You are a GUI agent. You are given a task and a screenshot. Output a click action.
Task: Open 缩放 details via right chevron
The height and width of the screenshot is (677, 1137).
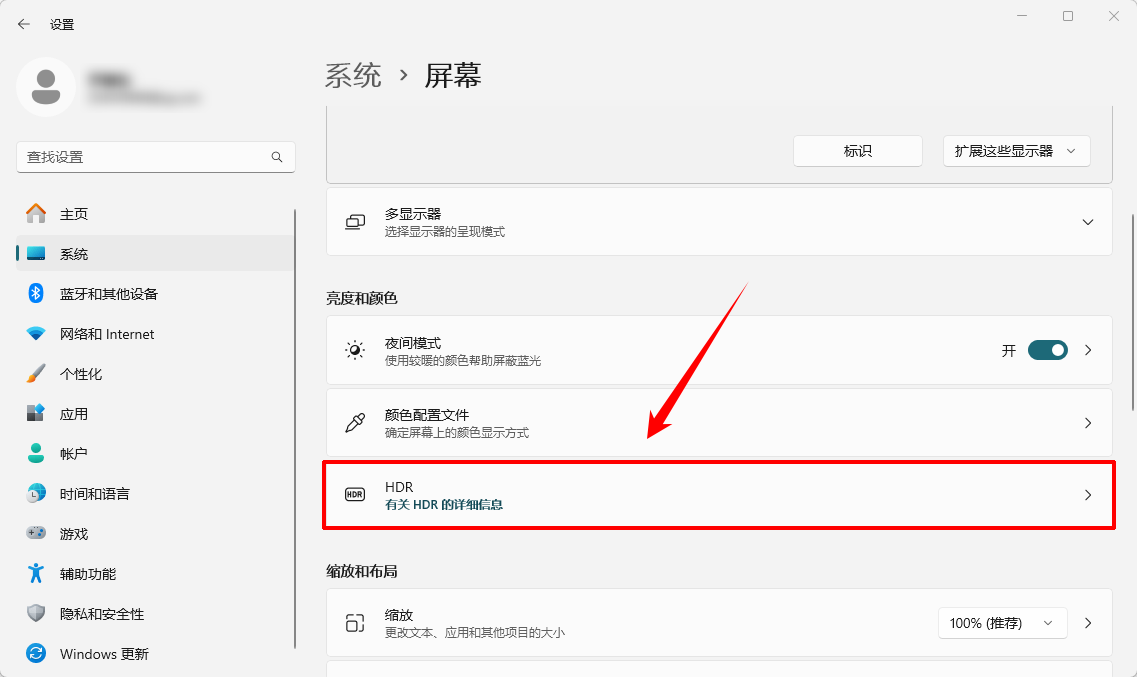1088,623
